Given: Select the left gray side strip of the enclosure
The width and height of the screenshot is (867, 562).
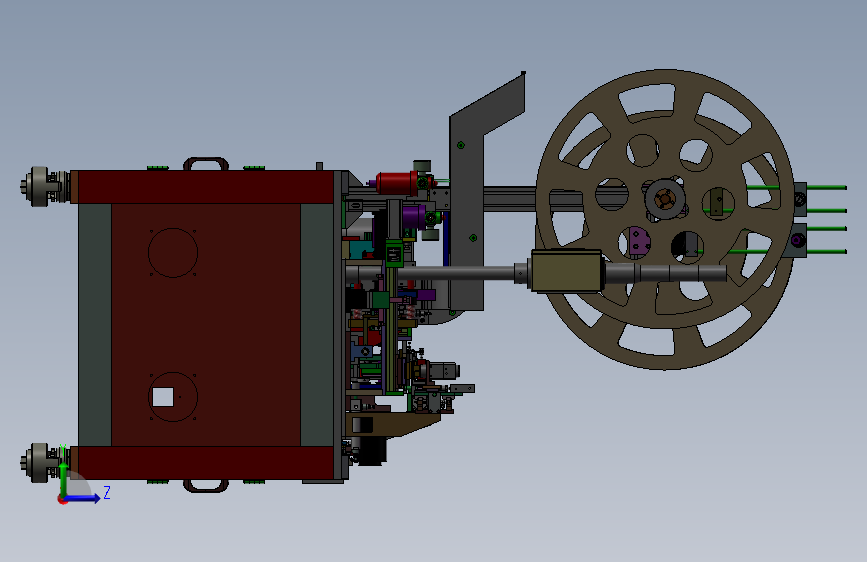Looking at the screenshot, I should coord(95,325).
